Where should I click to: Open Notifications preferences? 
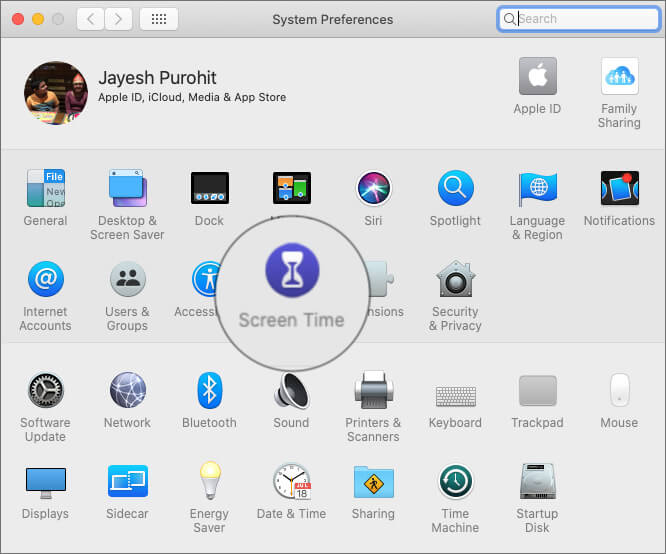tap(619, 188)
